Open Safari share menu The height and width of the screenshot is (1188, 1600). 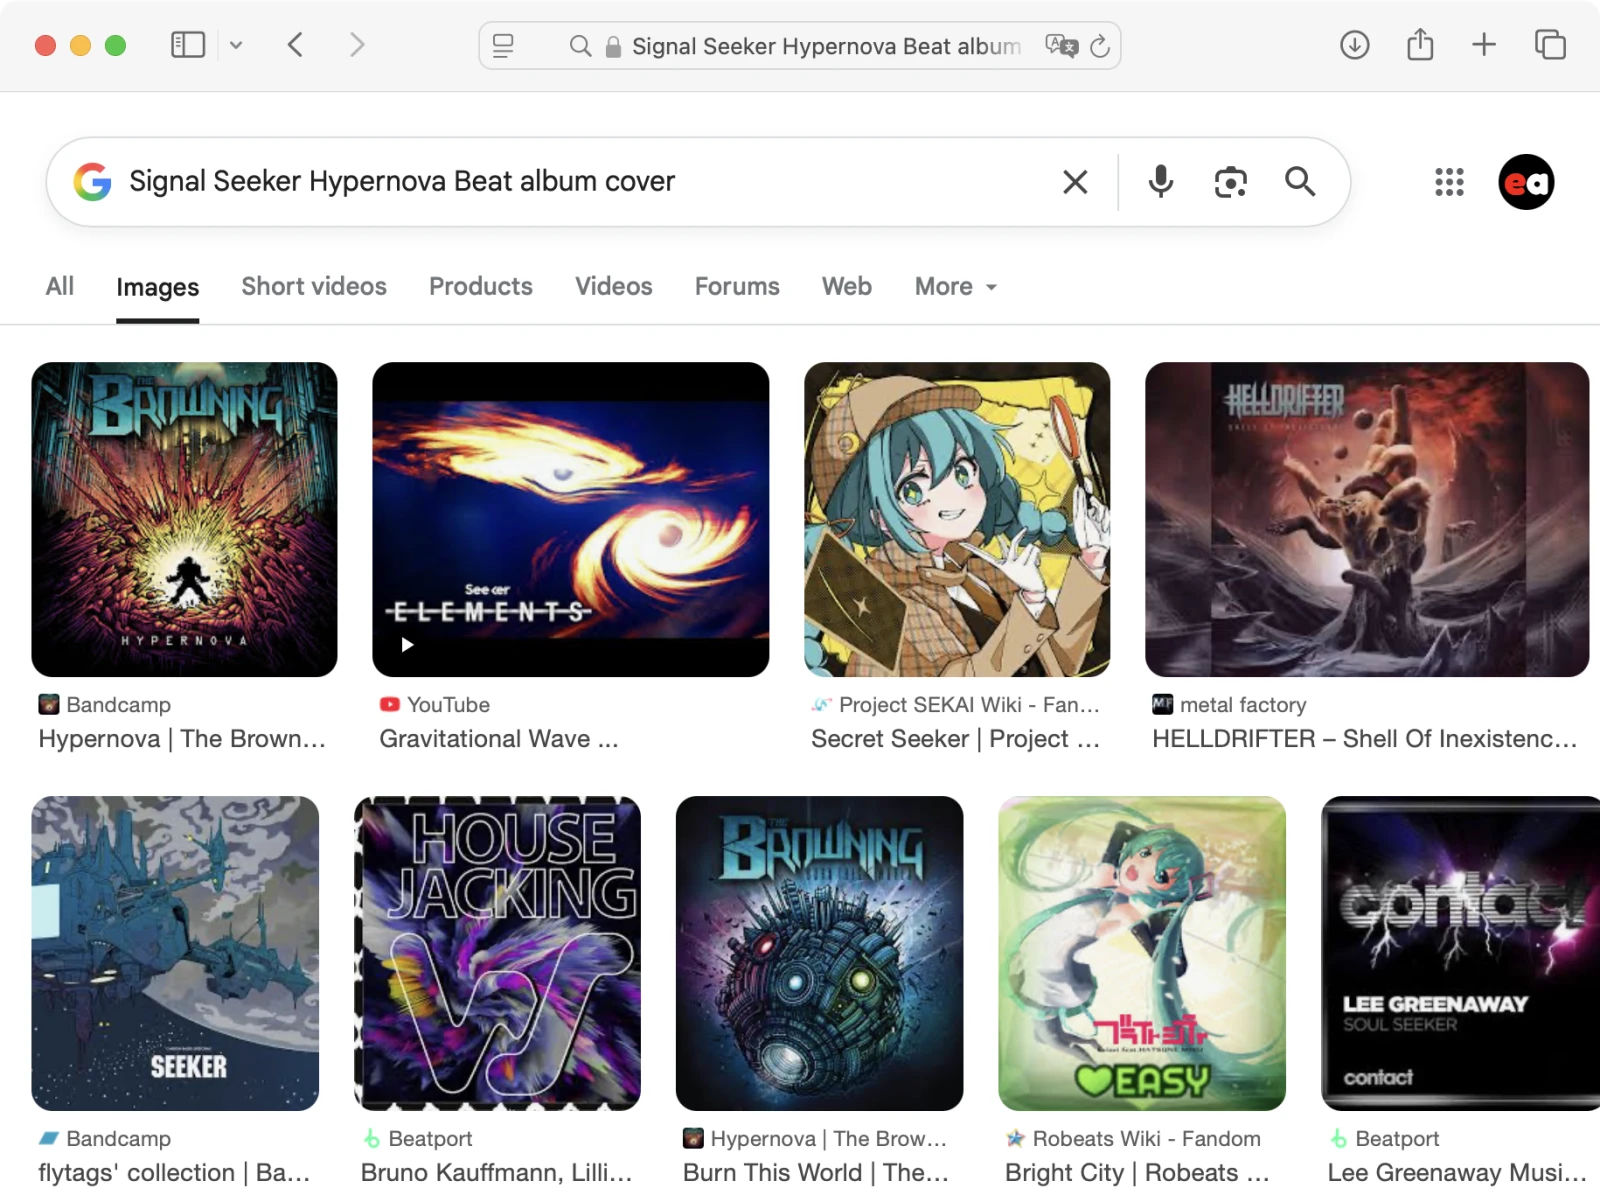click(1420, 45)
